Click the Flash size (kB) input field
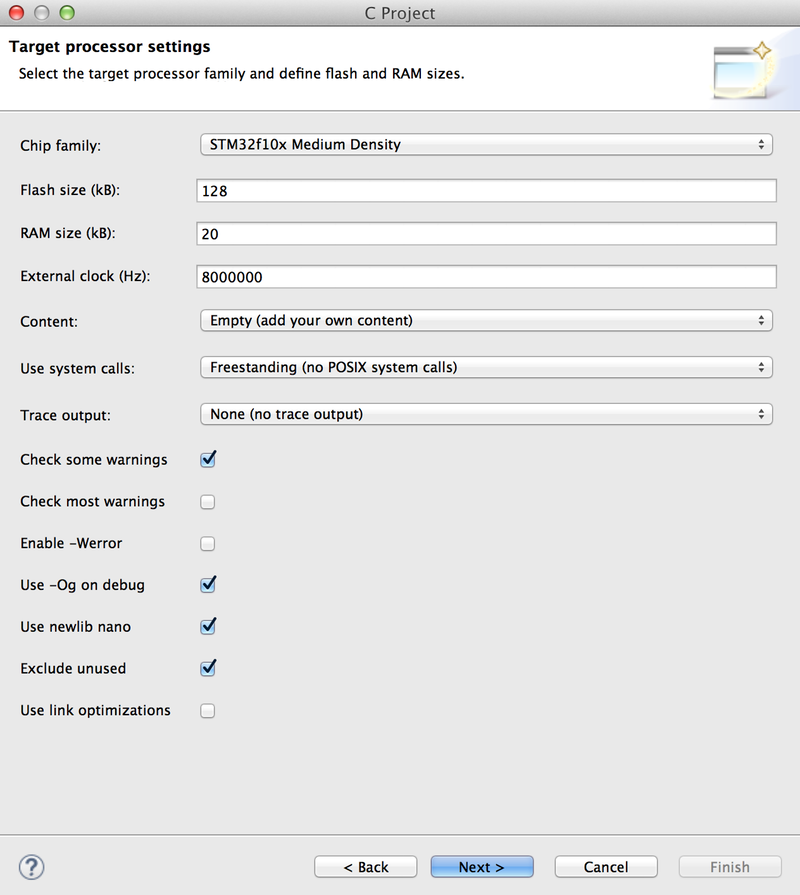The height and width of the screenshot is (895, 800). coord(486,191)
